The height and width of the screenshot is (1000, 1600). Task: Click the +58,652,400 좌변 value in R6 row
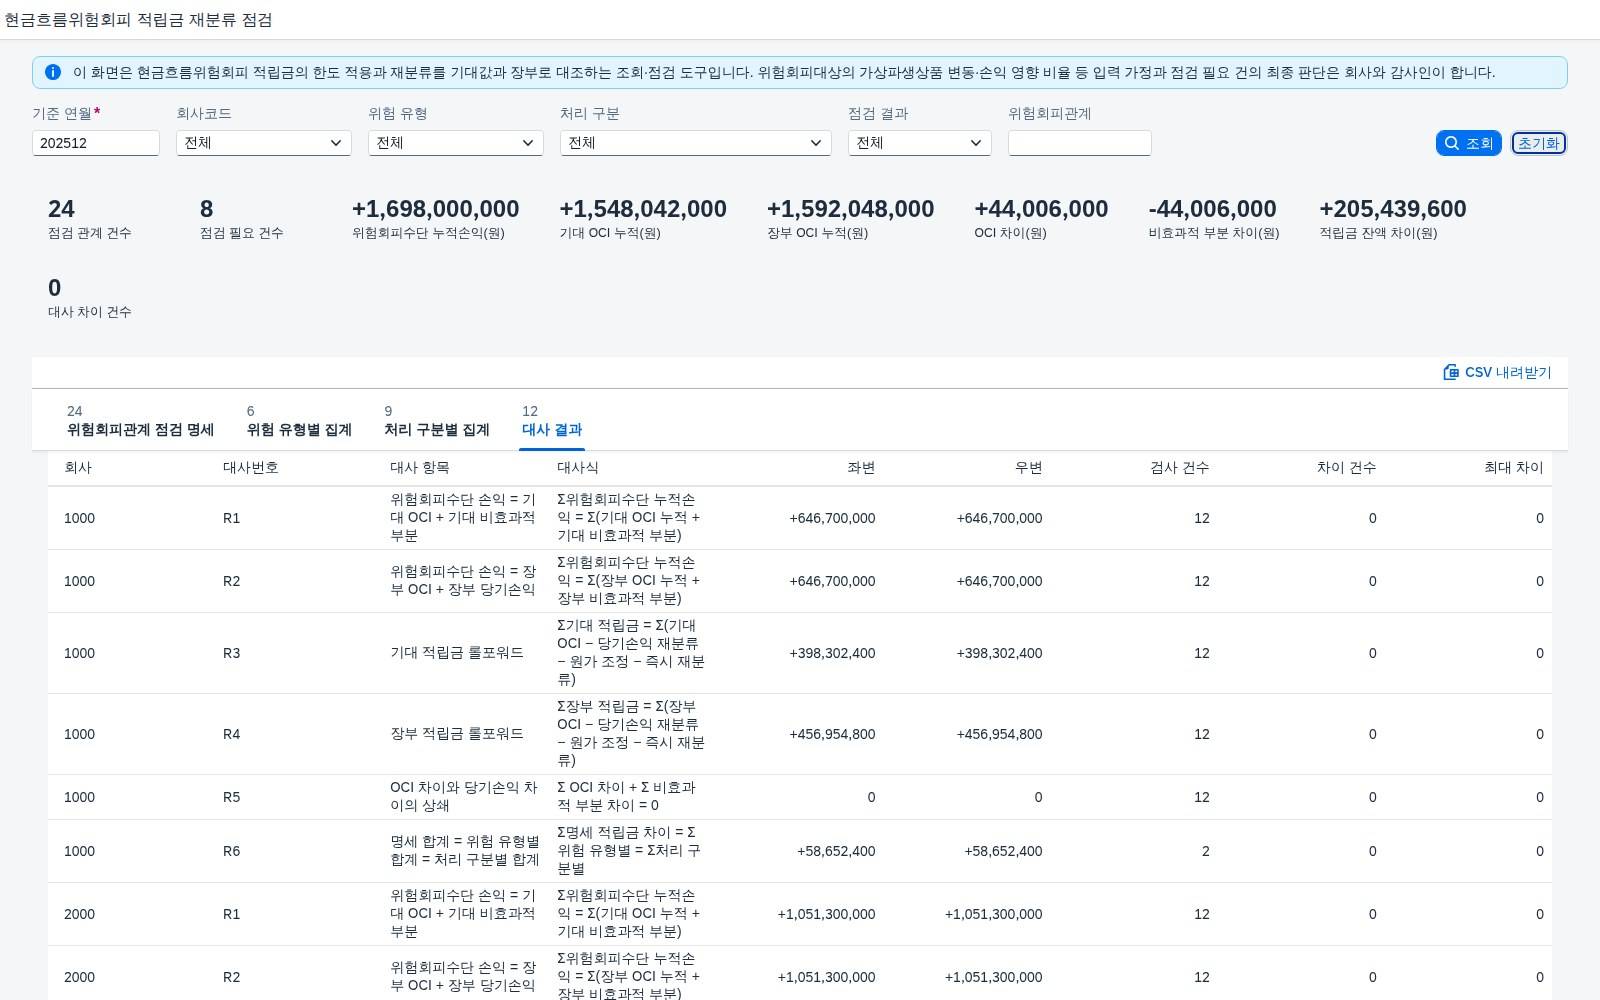click(836, 851)
